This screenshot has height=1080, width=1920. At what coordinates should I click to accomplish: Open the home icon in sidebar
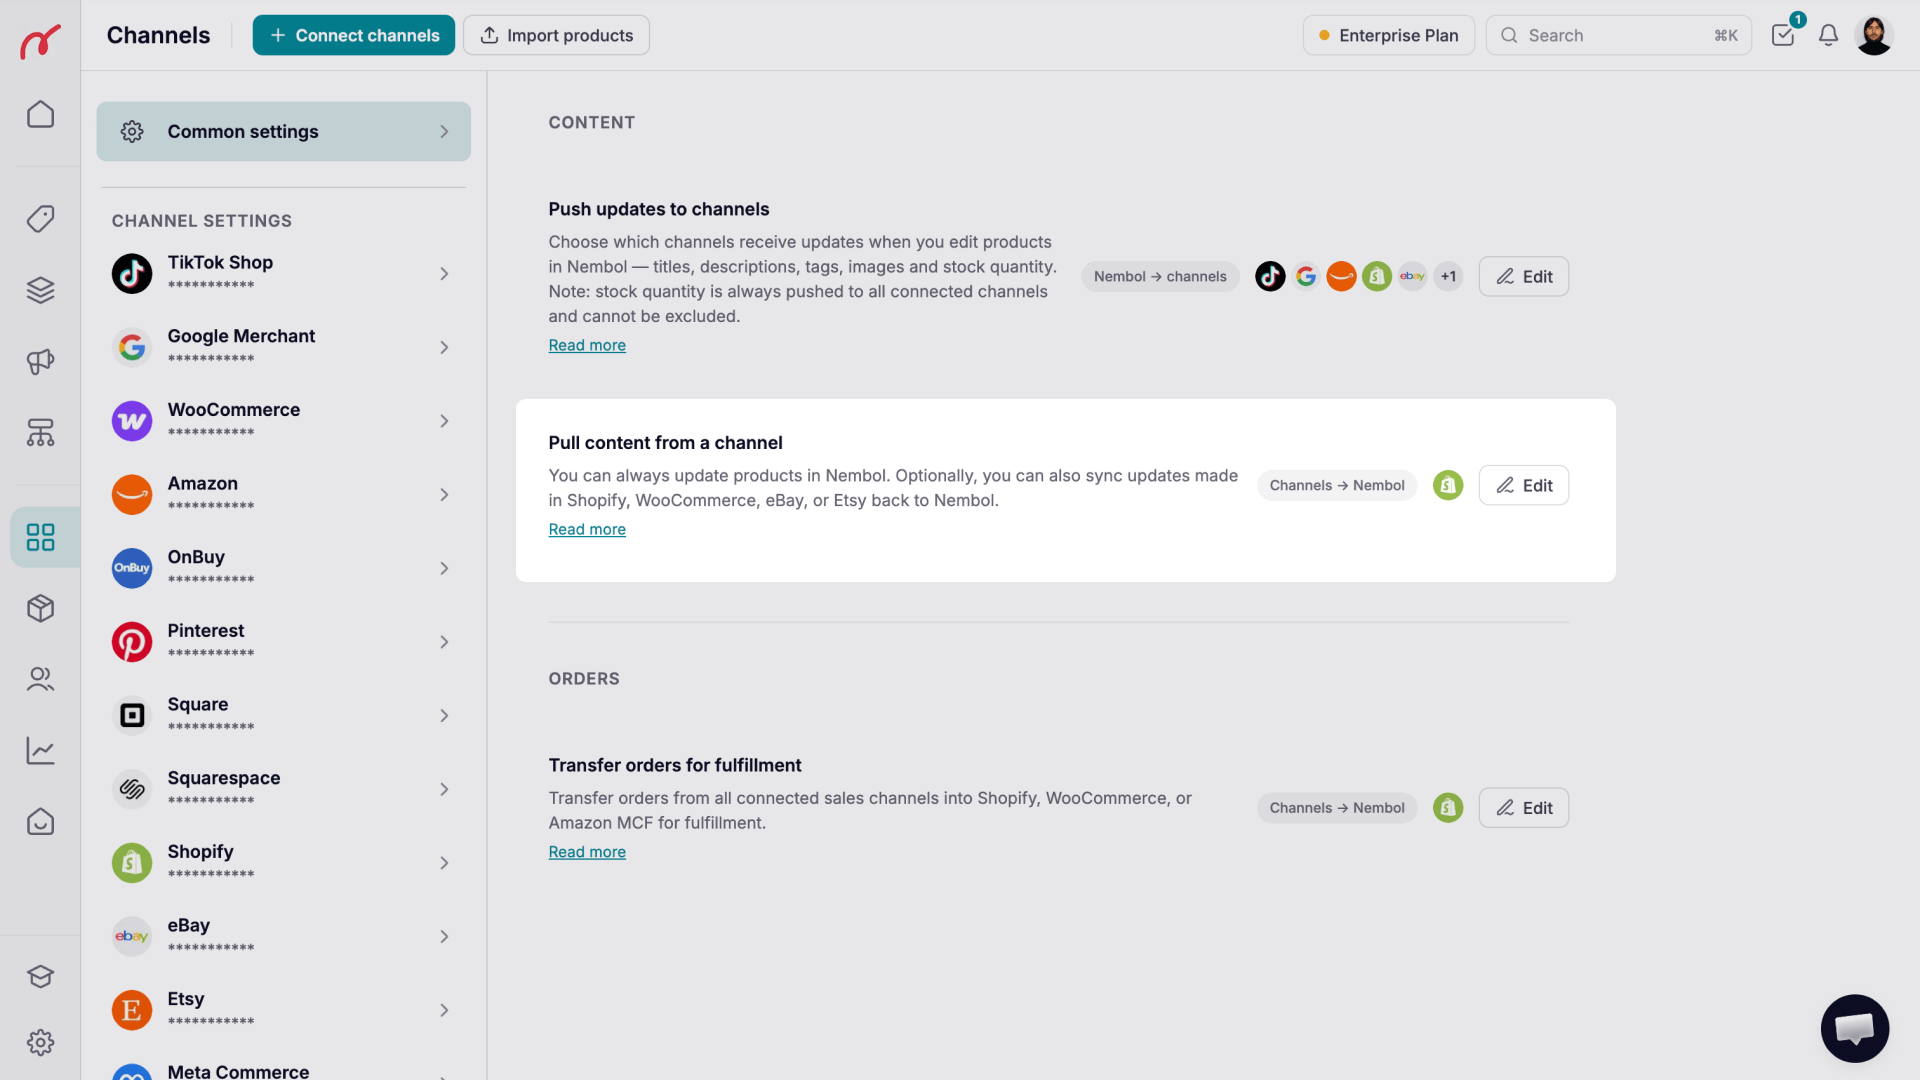tap(40, 114)
